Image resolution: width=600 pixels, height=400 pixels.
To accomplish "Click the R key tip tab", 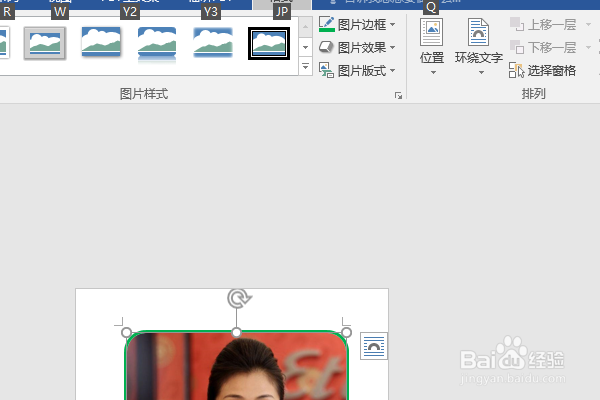I will 7,12.
